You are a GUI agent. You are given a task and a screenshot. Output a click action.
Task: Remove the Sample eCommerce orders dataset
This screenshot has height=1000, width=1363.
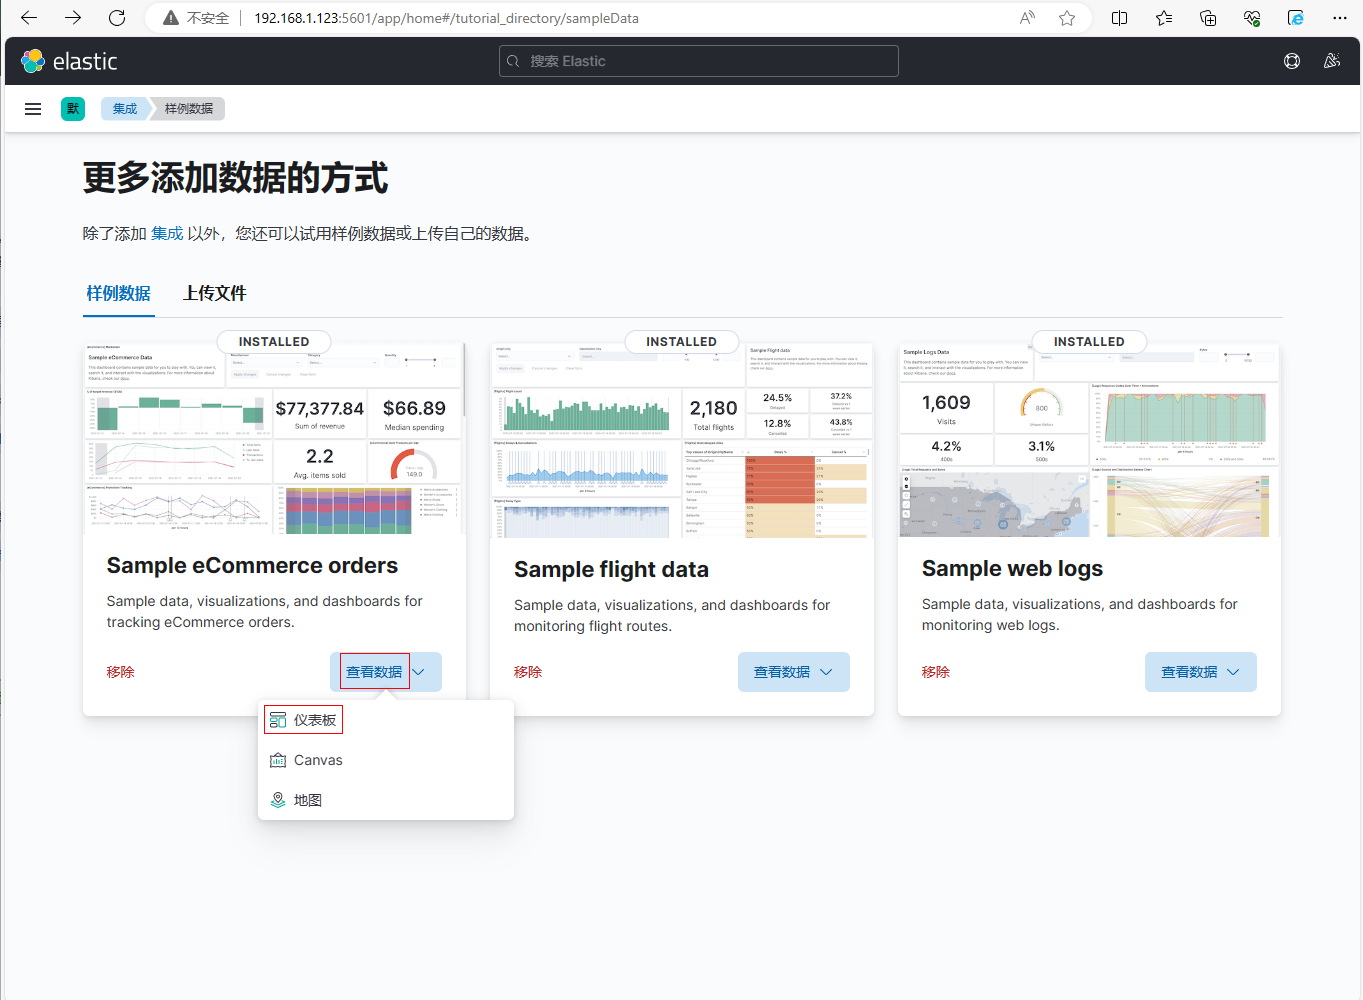click(120, 672)
